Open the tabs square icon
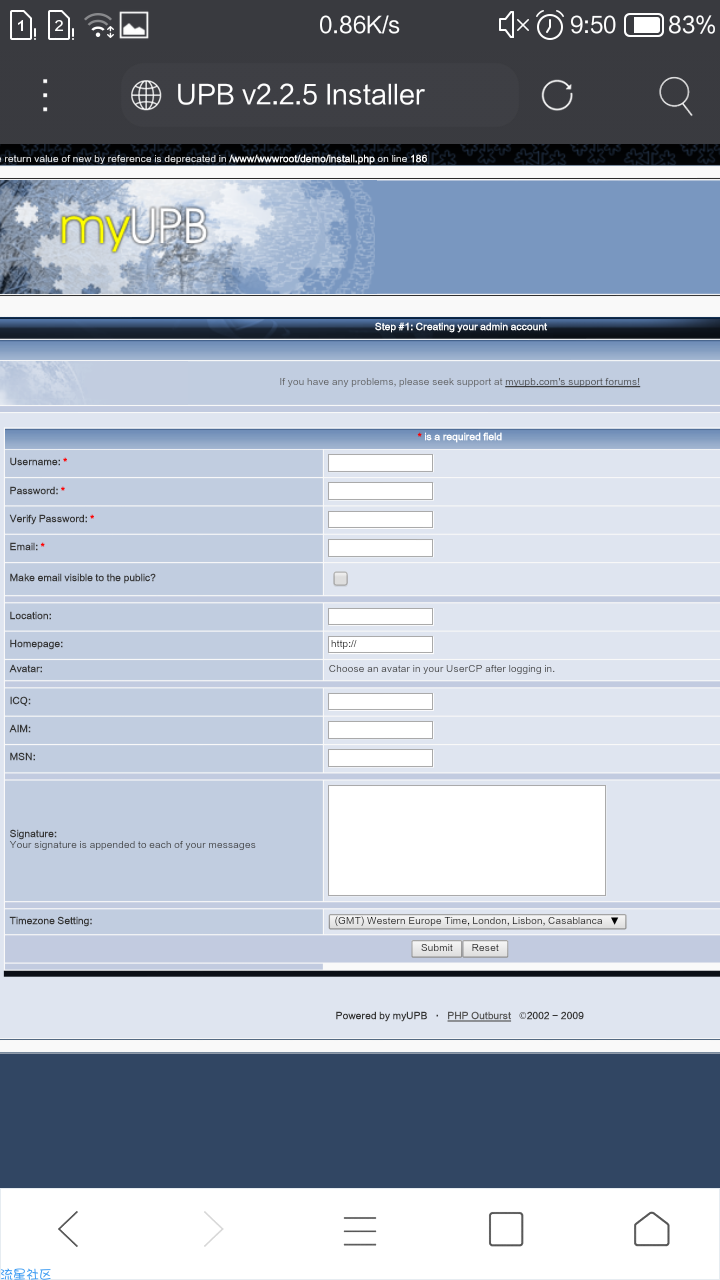 506,1229
